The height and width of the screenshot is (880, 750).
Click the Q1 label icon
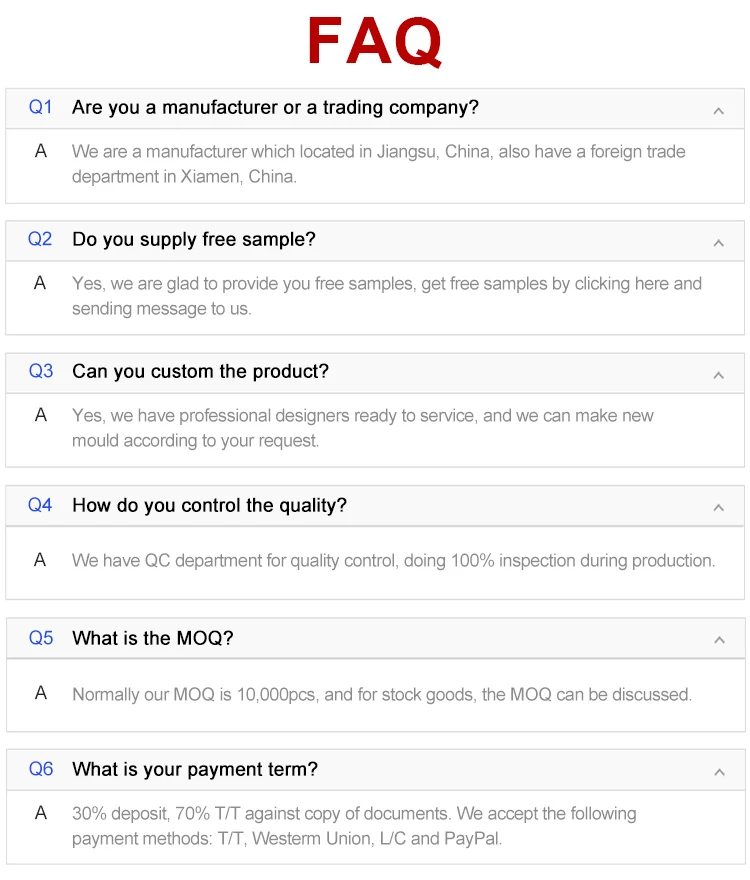click(x=41, y=107)
